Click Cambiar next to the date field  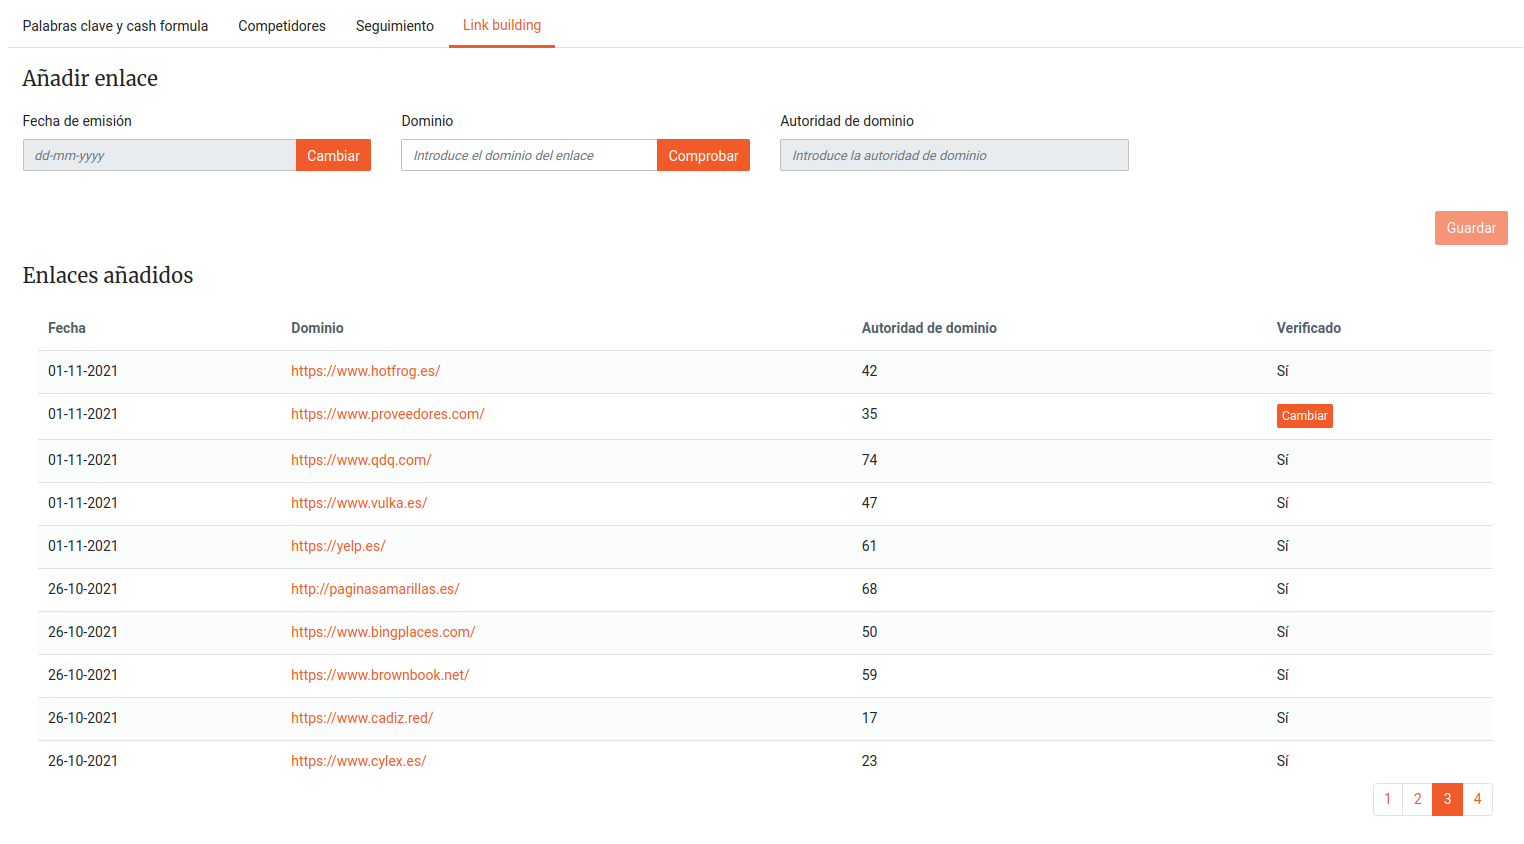[333, 155]
